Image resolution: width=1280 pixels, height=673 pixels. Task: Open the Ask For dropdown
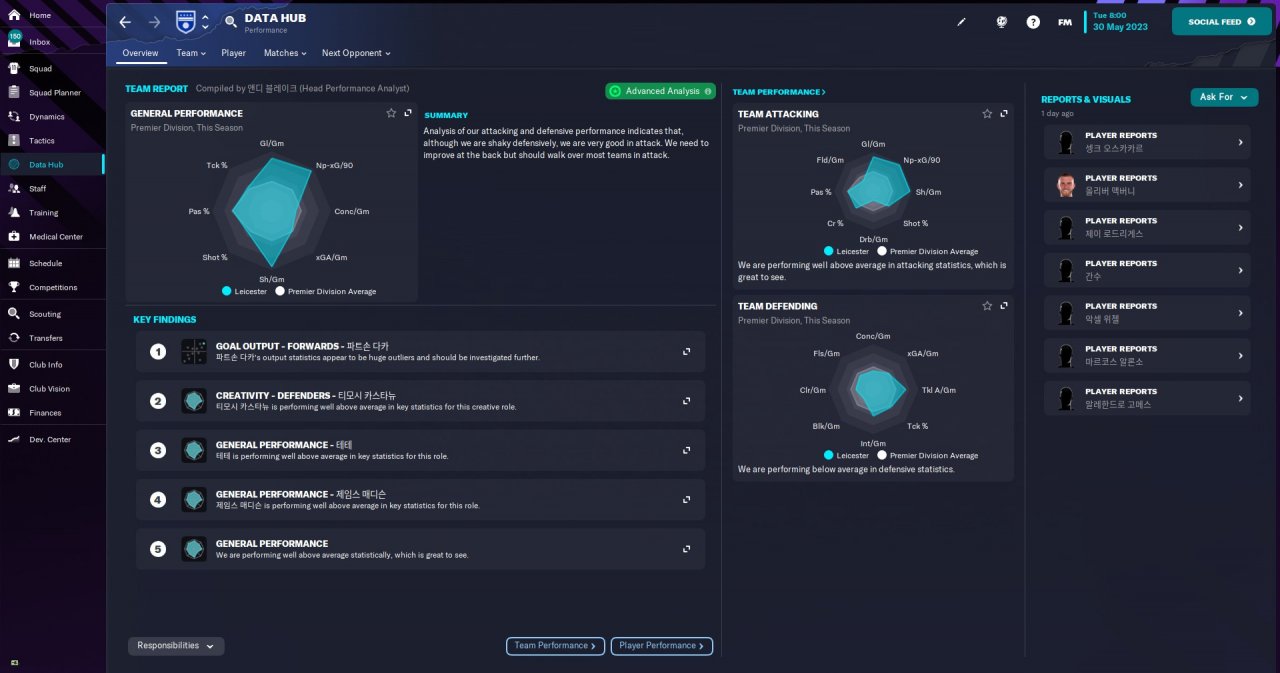(1224, 97)
